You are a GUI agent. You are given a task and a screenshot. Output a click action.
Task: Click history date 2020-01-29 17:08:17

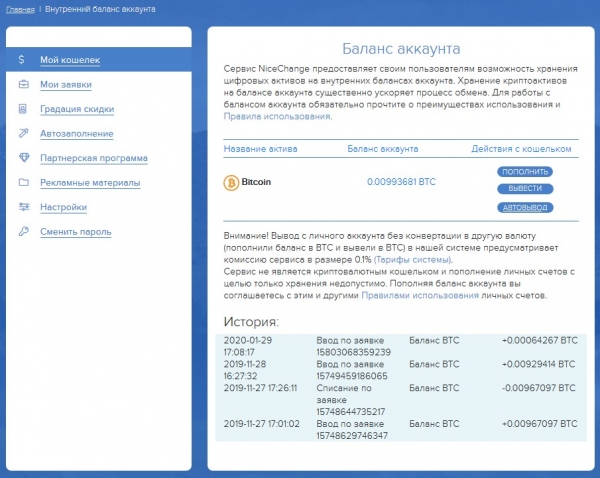248,346
